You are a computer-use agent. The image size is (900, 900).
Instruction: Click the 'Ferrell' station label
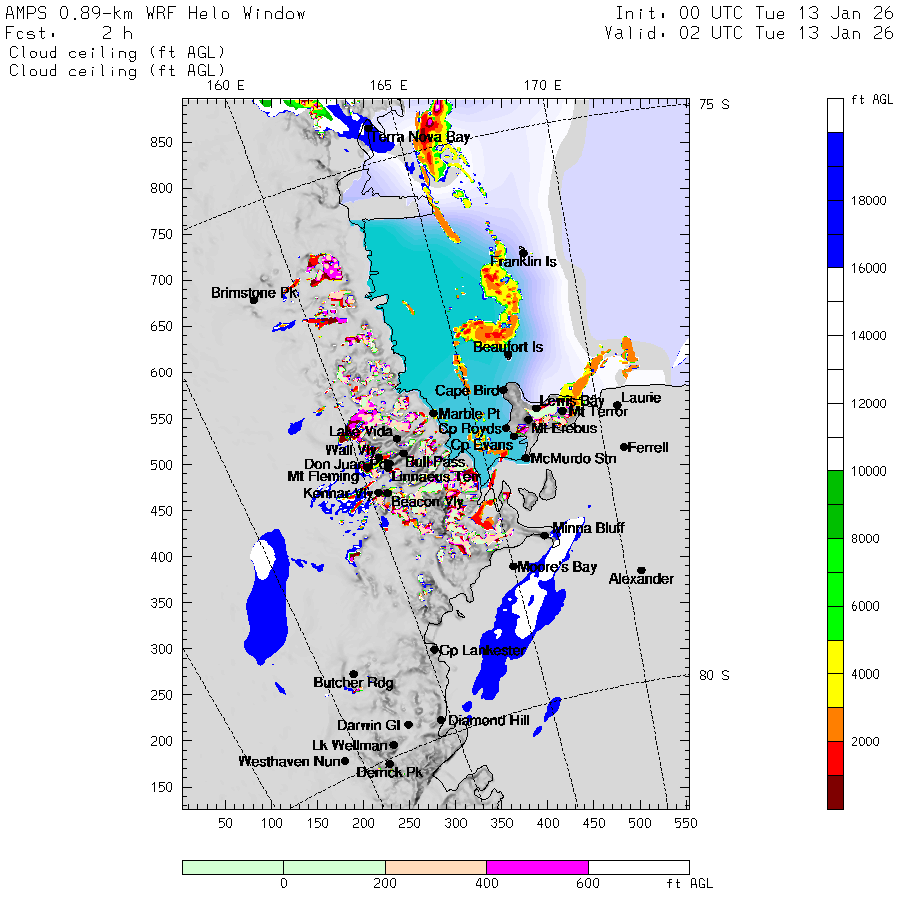pos(648,448)
